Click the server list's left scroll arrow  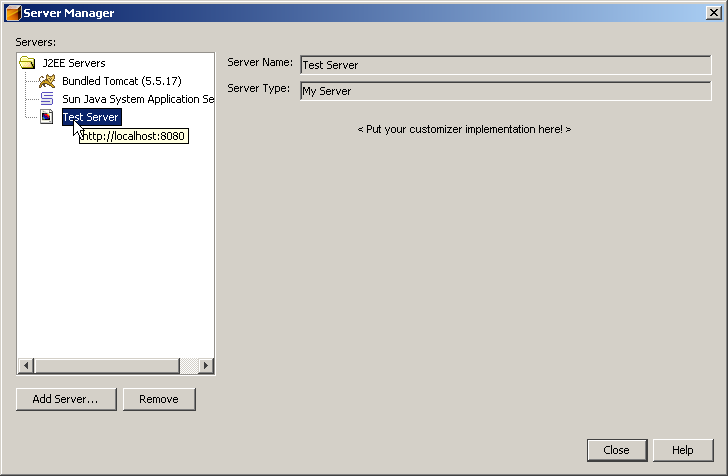[x=26, y=366]
